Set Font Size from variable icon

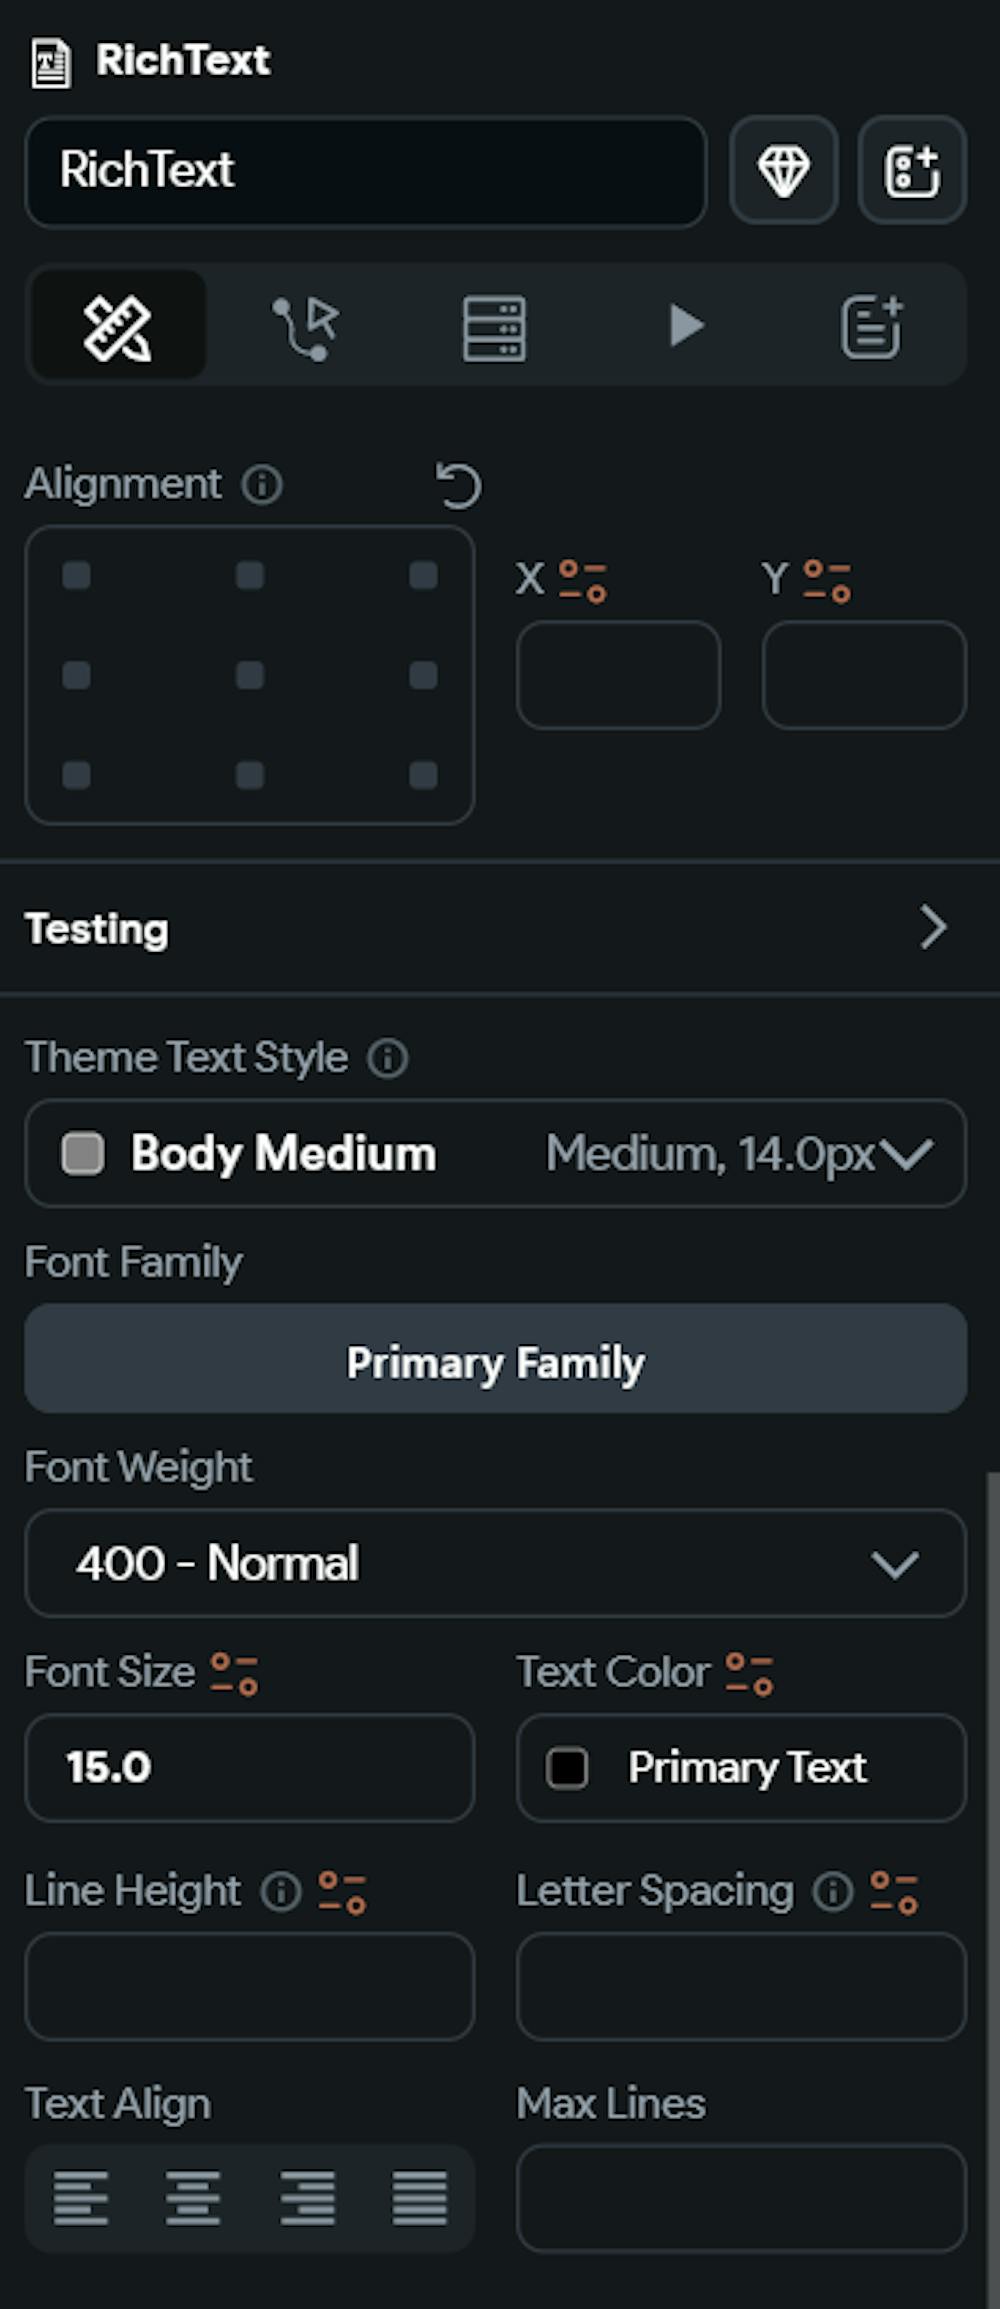coord(235,1674)
